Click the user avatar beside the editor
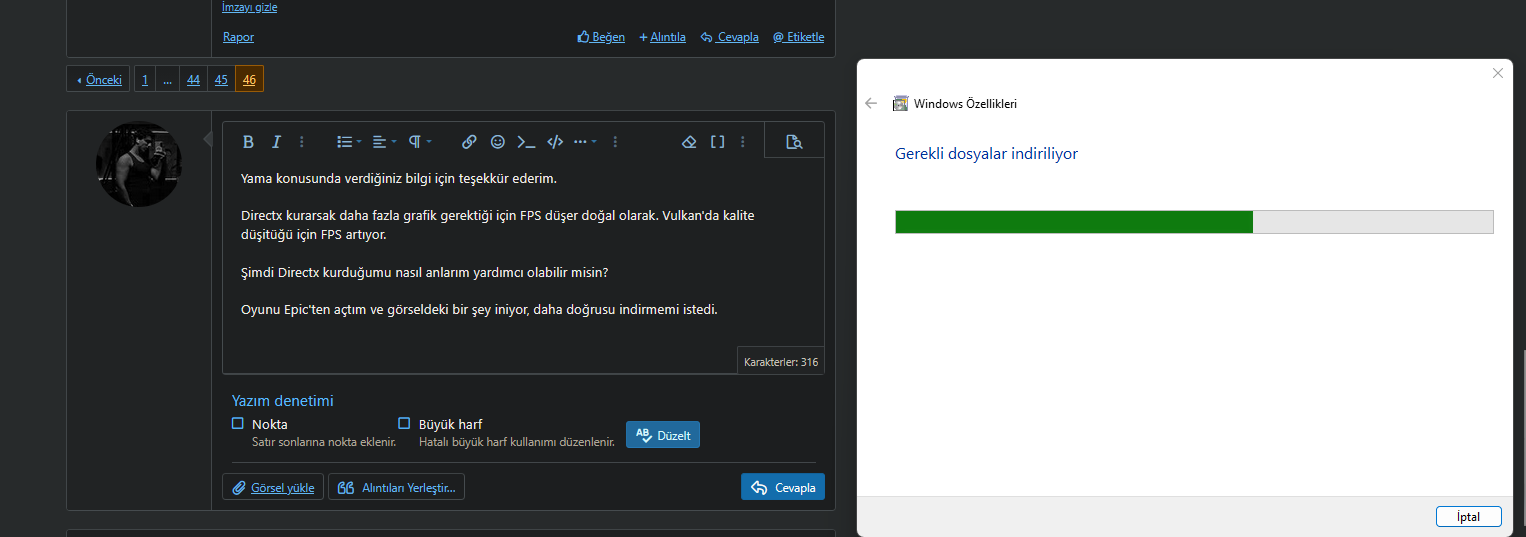Screen dimensions: 1526x537 point(139,165)
